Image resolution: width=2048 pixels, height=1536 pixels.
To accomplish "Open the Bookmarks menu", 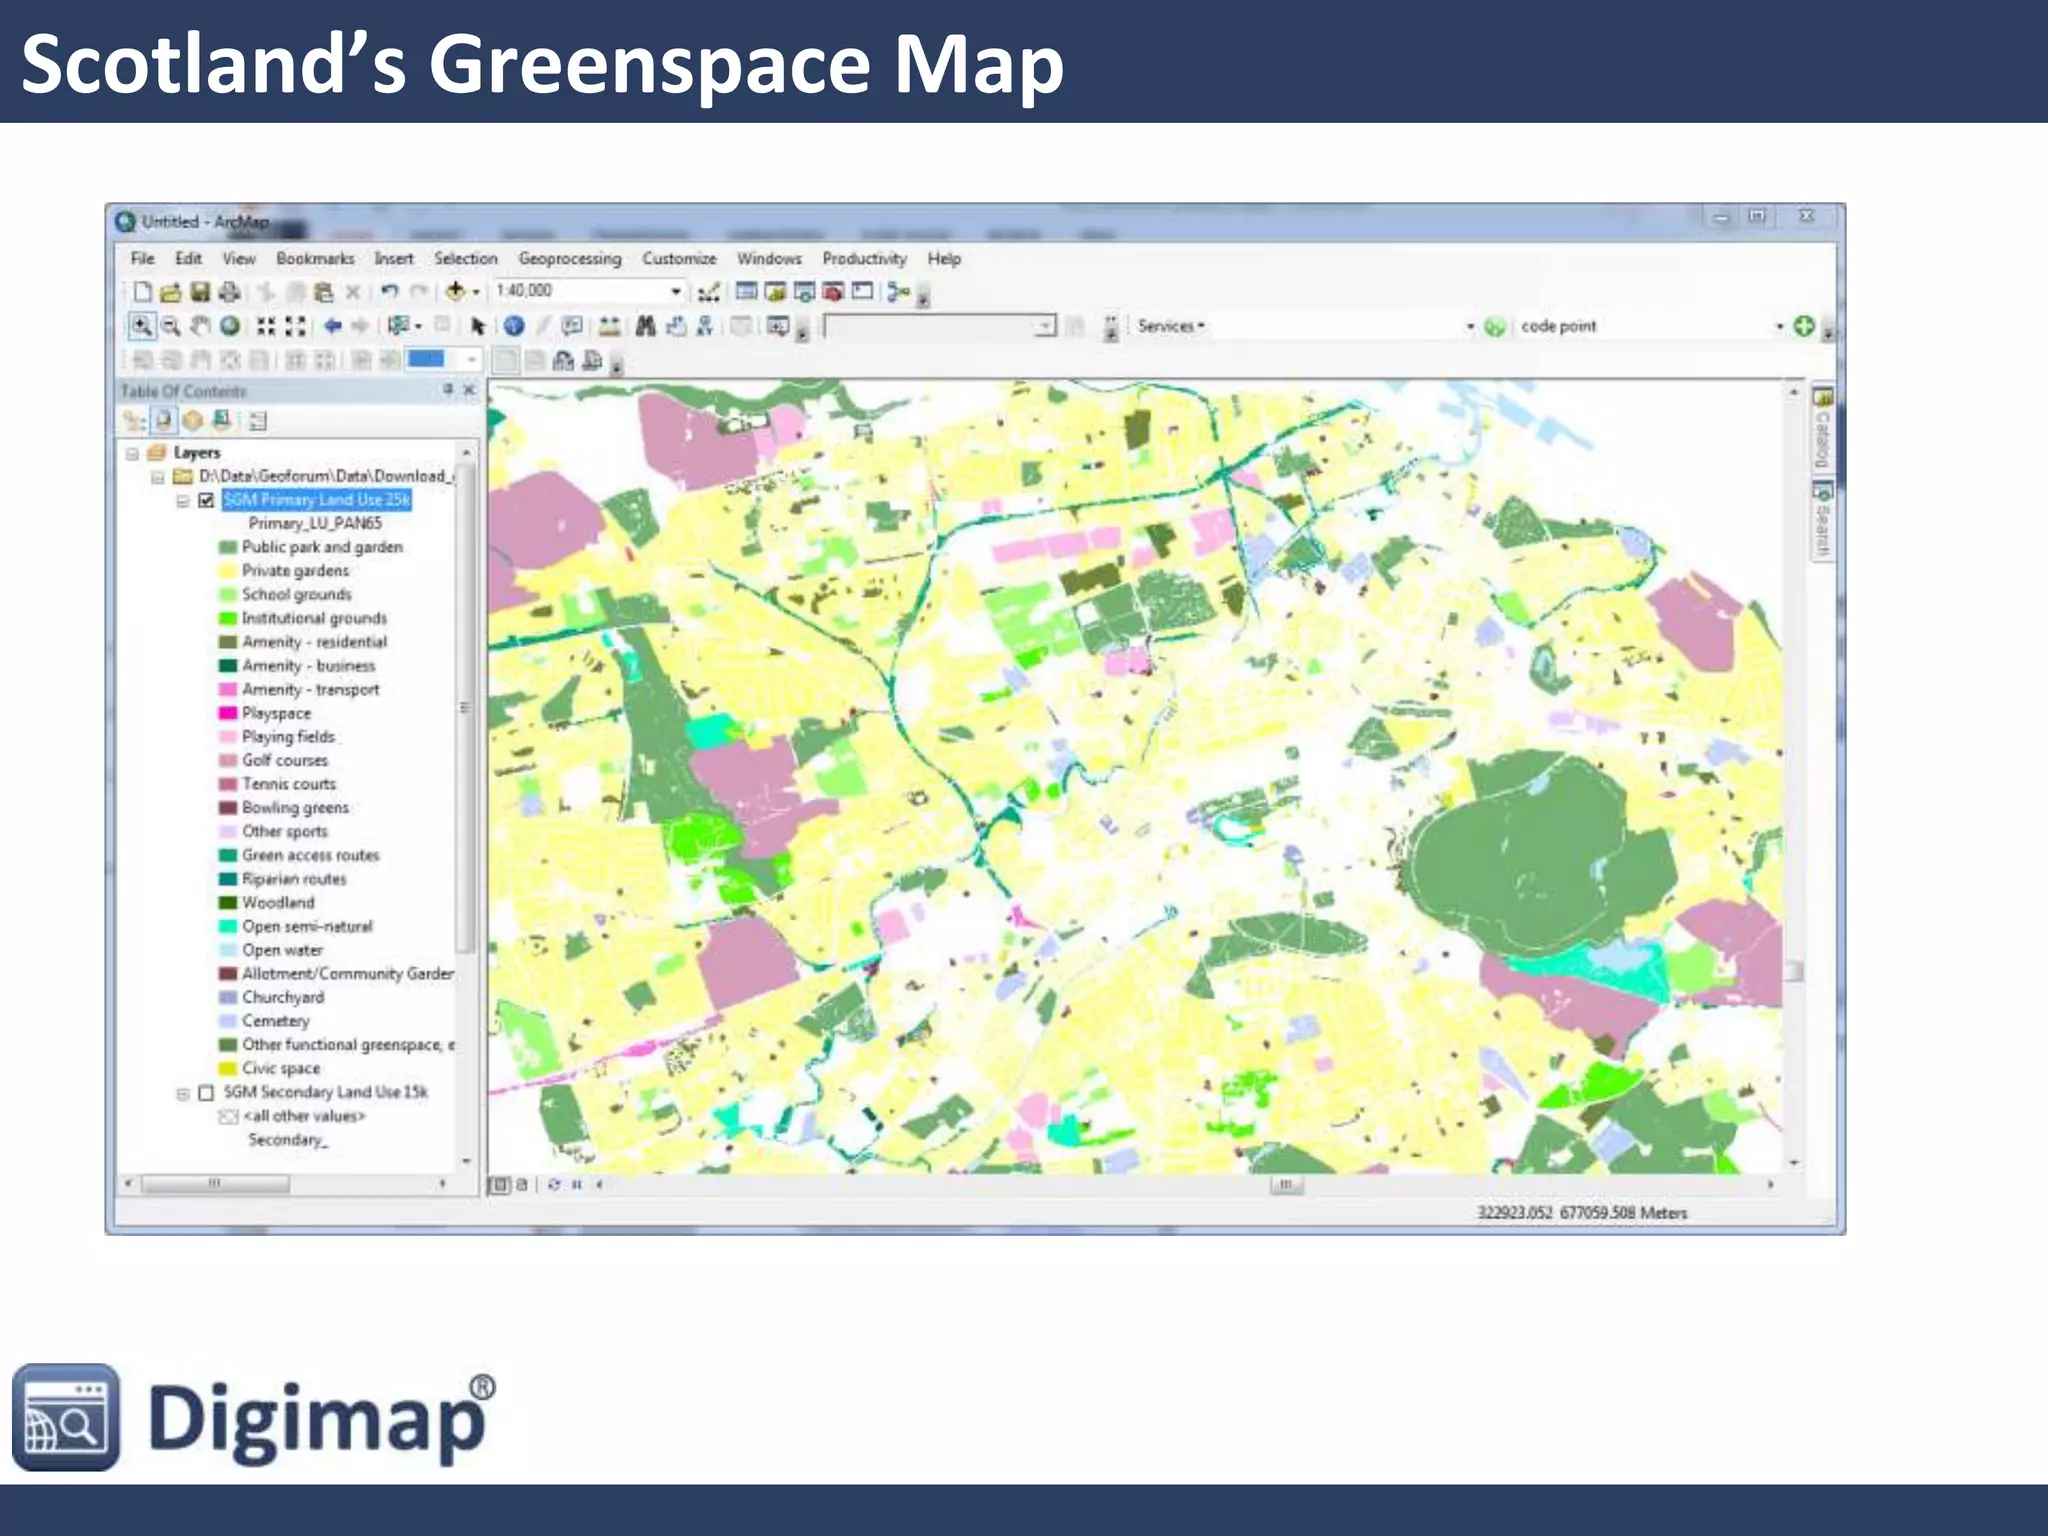I will pyautogui.click(x=315, y=258).
